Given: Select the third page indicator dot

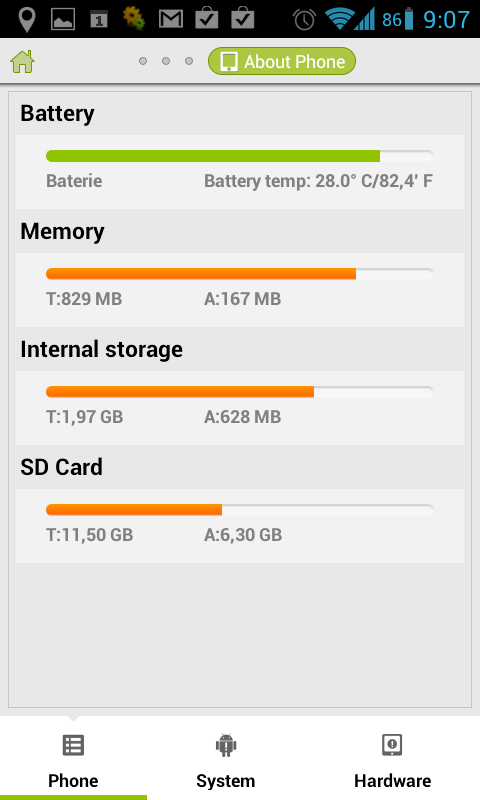Looking at the screenshot, I should coord(189,61).
